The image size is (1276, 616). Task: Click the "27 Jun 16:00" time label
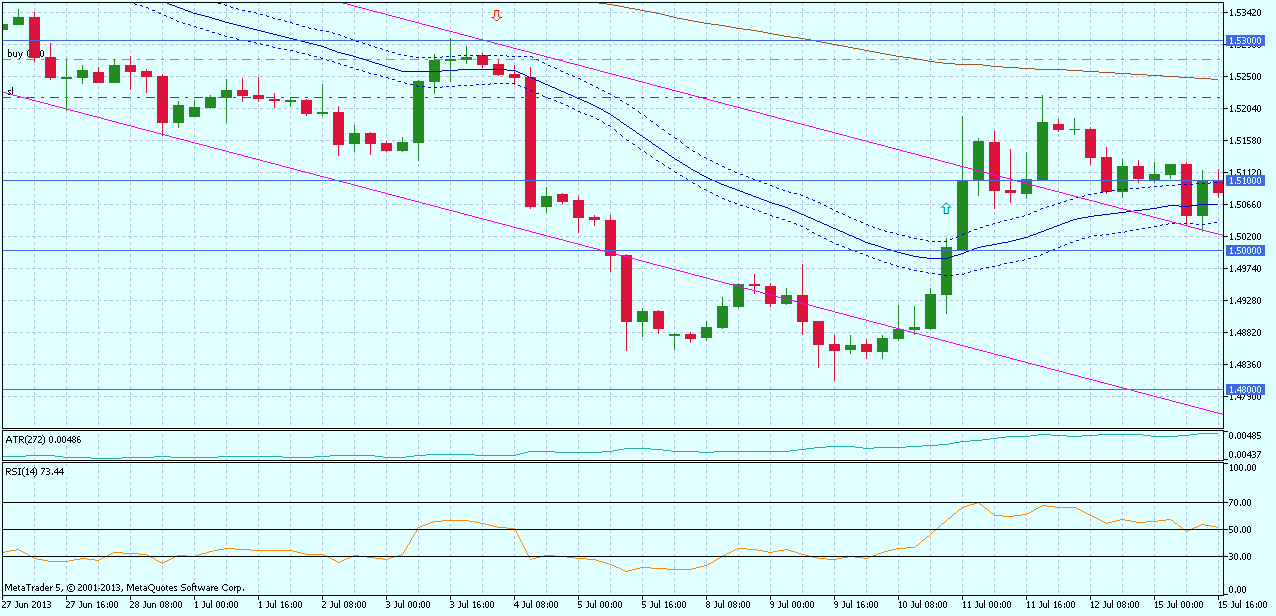point(92,605)
